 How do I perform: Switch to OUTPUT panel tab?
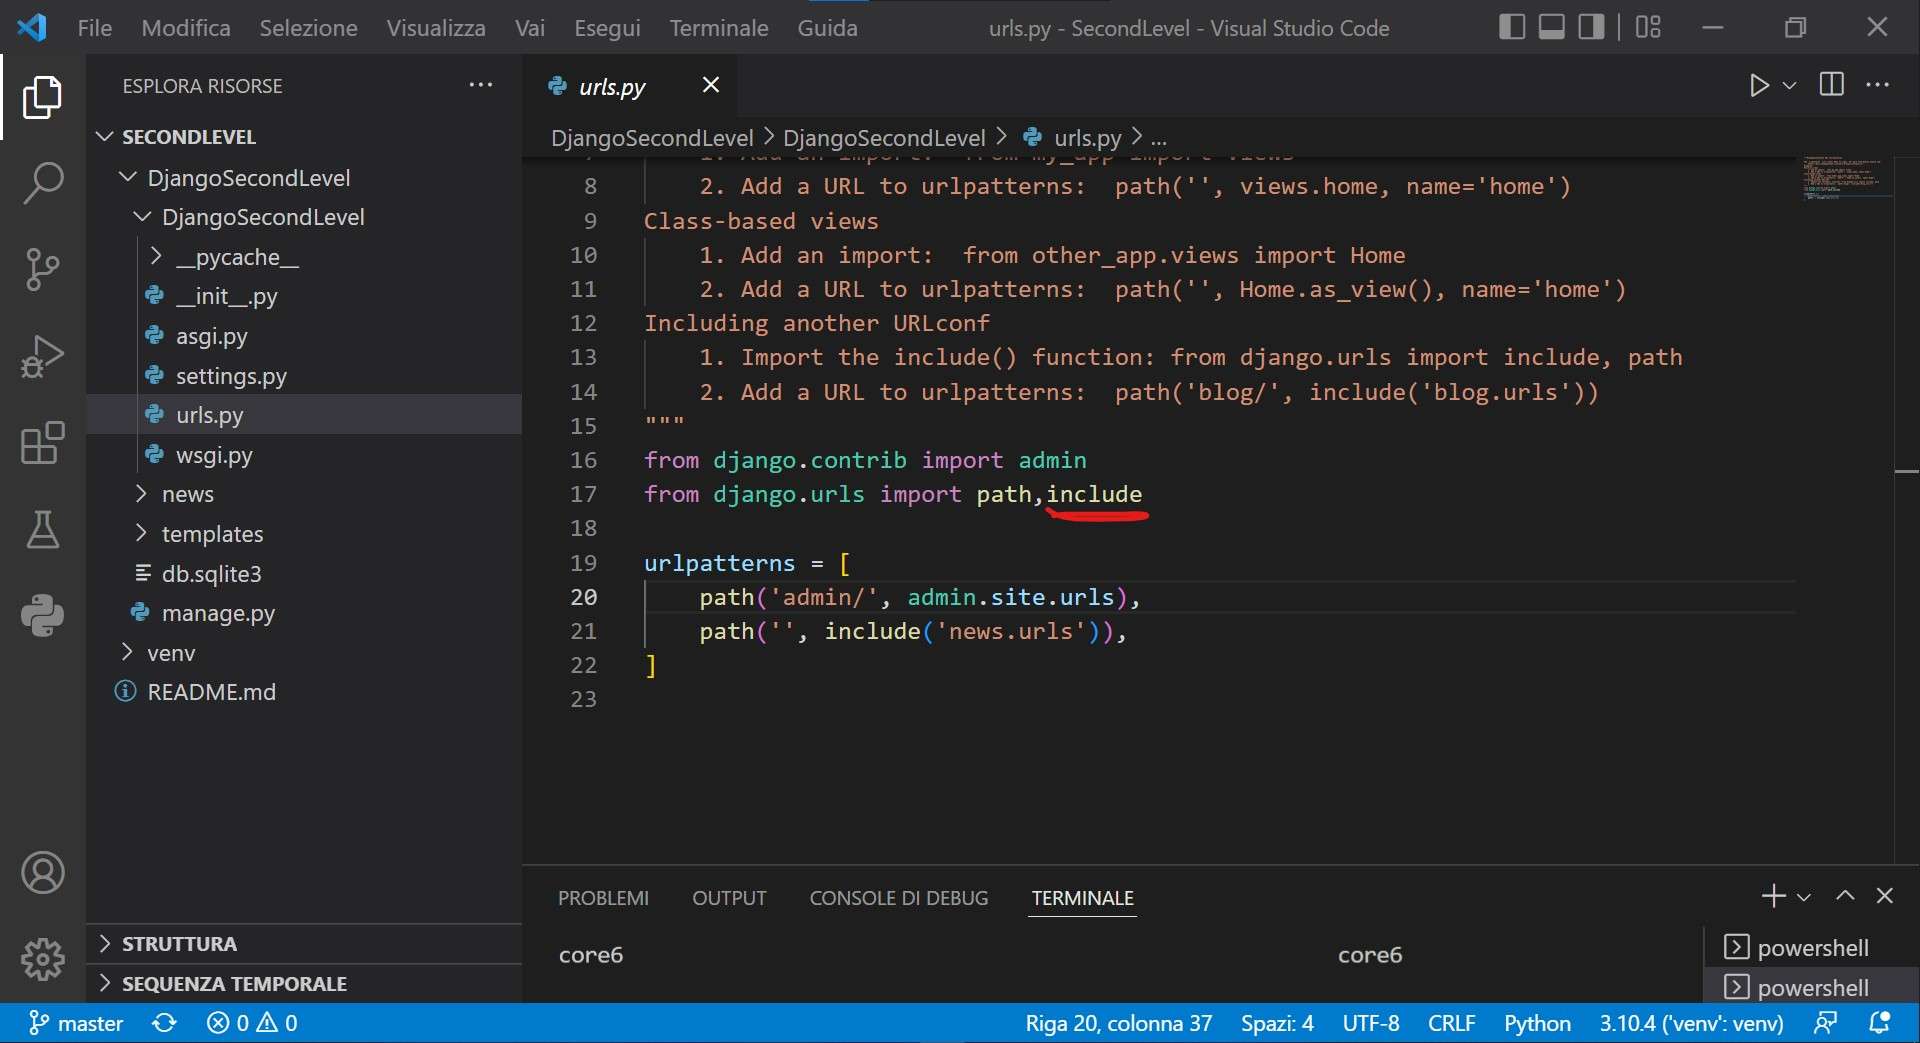(x=729, y=898)
